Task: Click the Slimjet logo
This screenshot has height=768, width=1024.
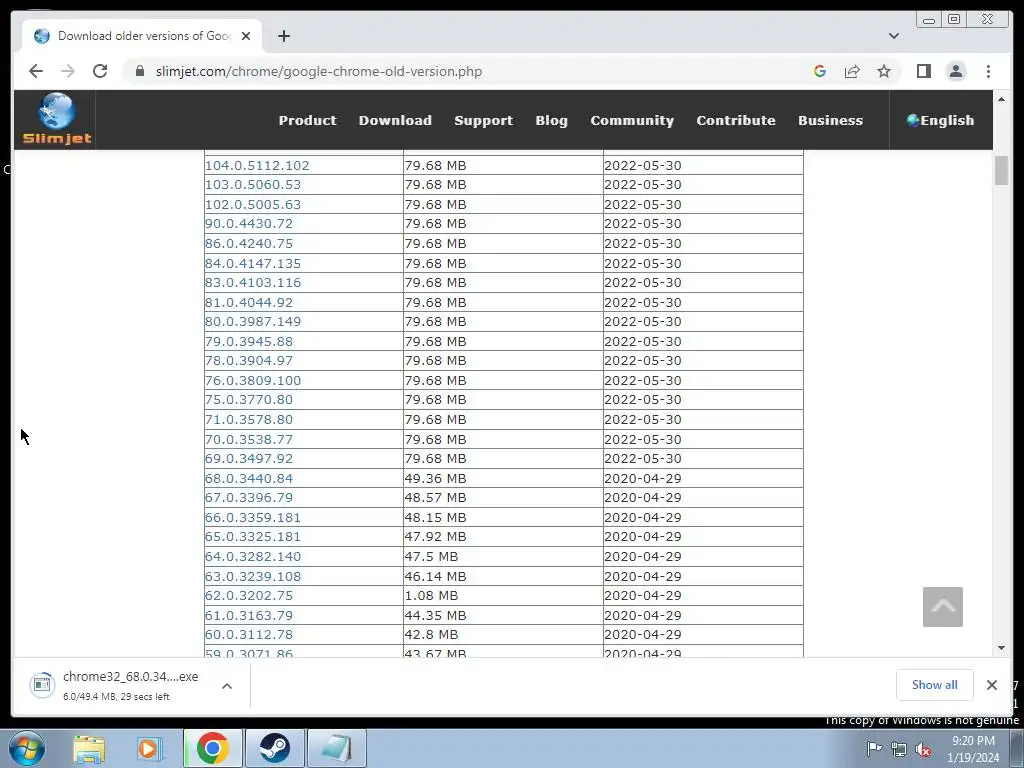Action: [x=57, y=120]
